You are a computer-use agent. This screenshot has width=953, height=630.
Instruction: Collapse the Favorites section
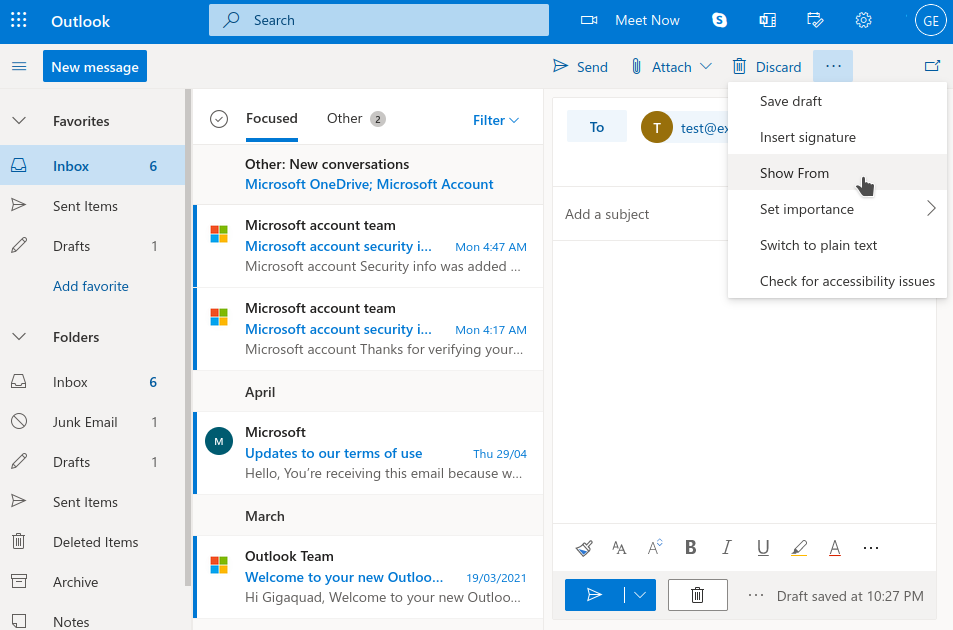point(20,120)
